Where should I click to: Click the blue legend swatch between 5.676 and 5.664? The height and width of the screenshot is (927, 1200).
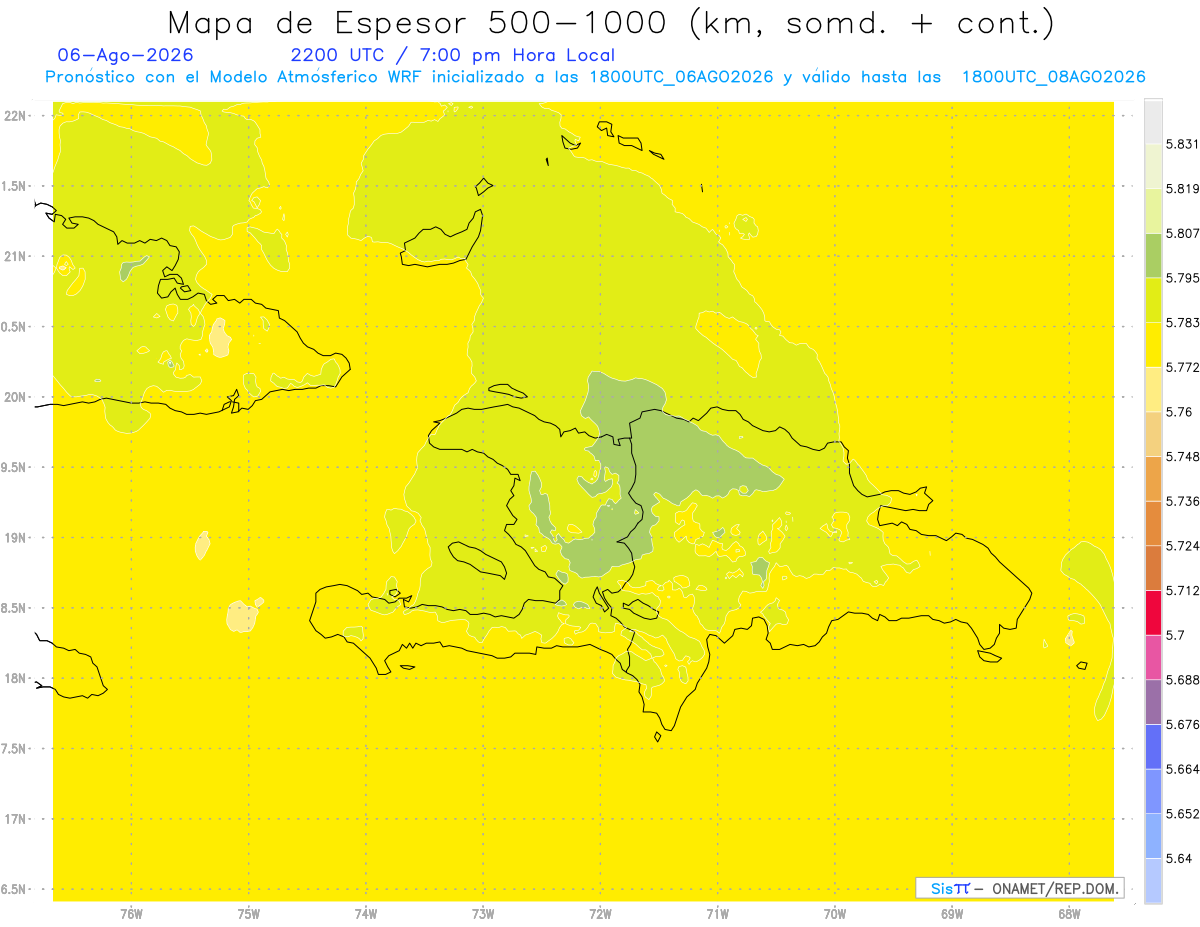click(1153, 746)
